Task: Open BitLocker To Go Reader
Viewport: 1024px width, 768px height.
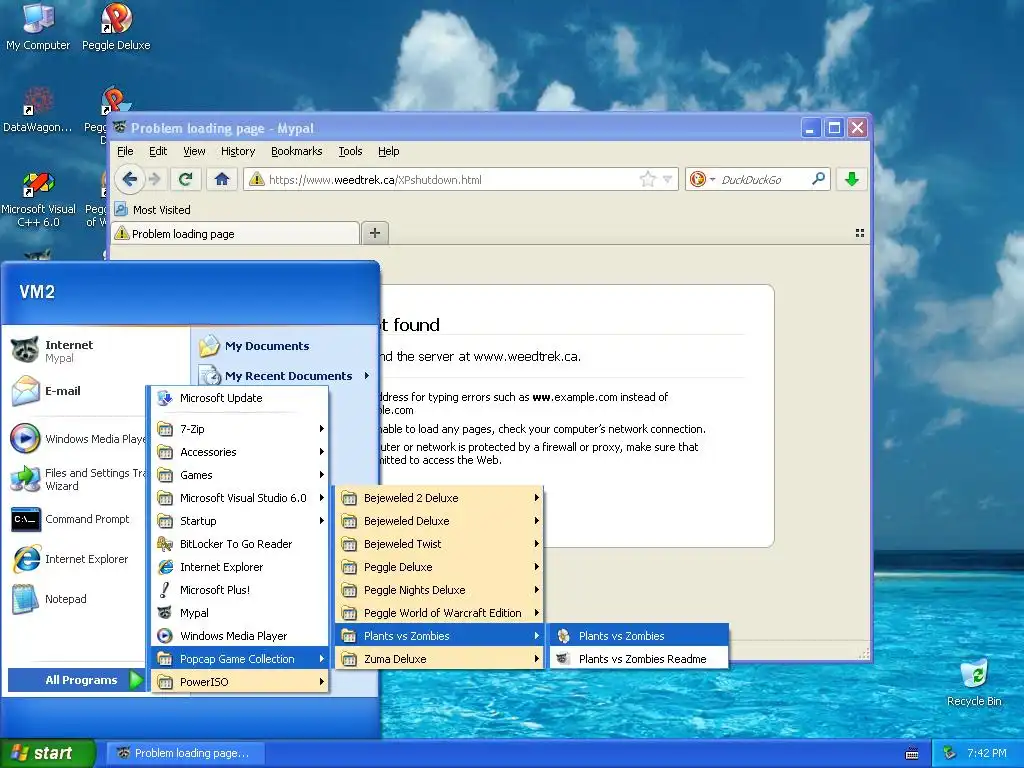Action: pyautogui.click(x=240, y=544)
